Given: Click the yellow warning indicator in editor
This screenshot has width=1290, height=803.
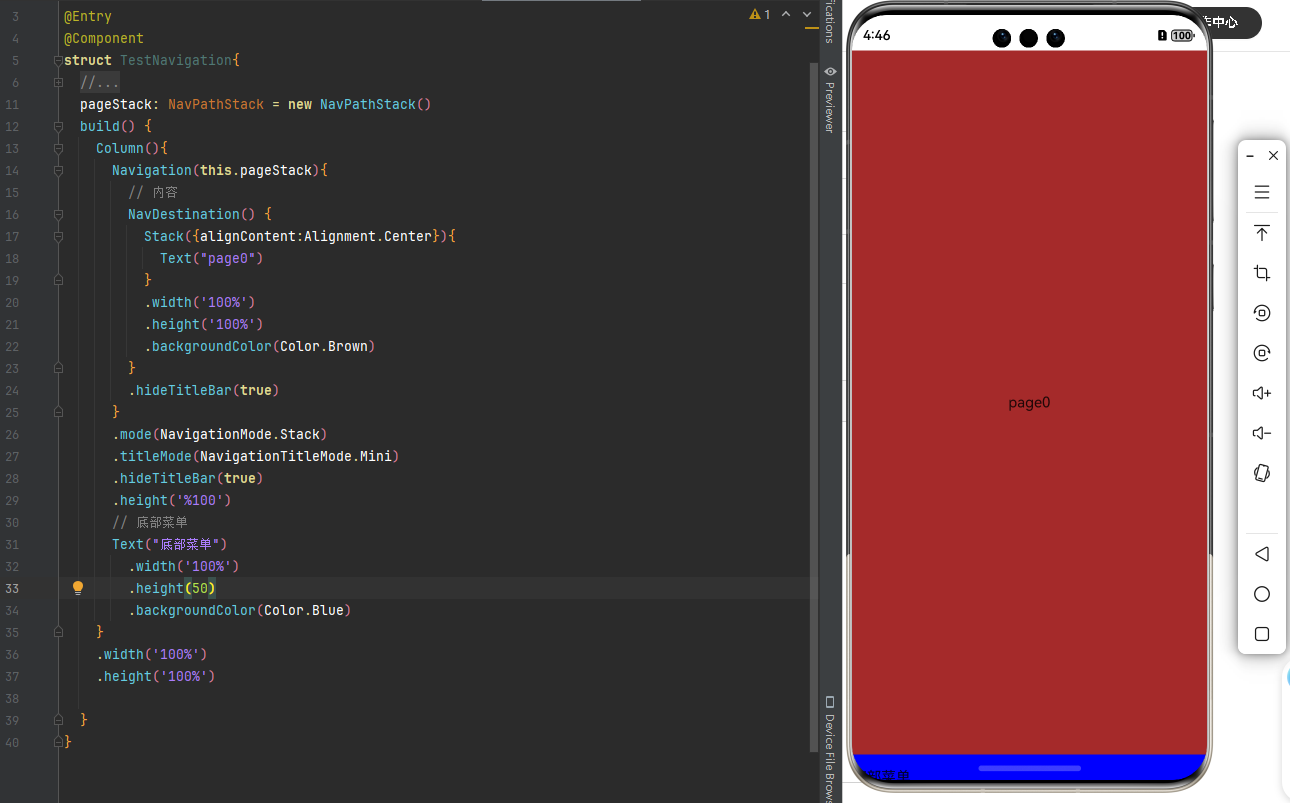Looking at the screenshot, I should 760,15.
